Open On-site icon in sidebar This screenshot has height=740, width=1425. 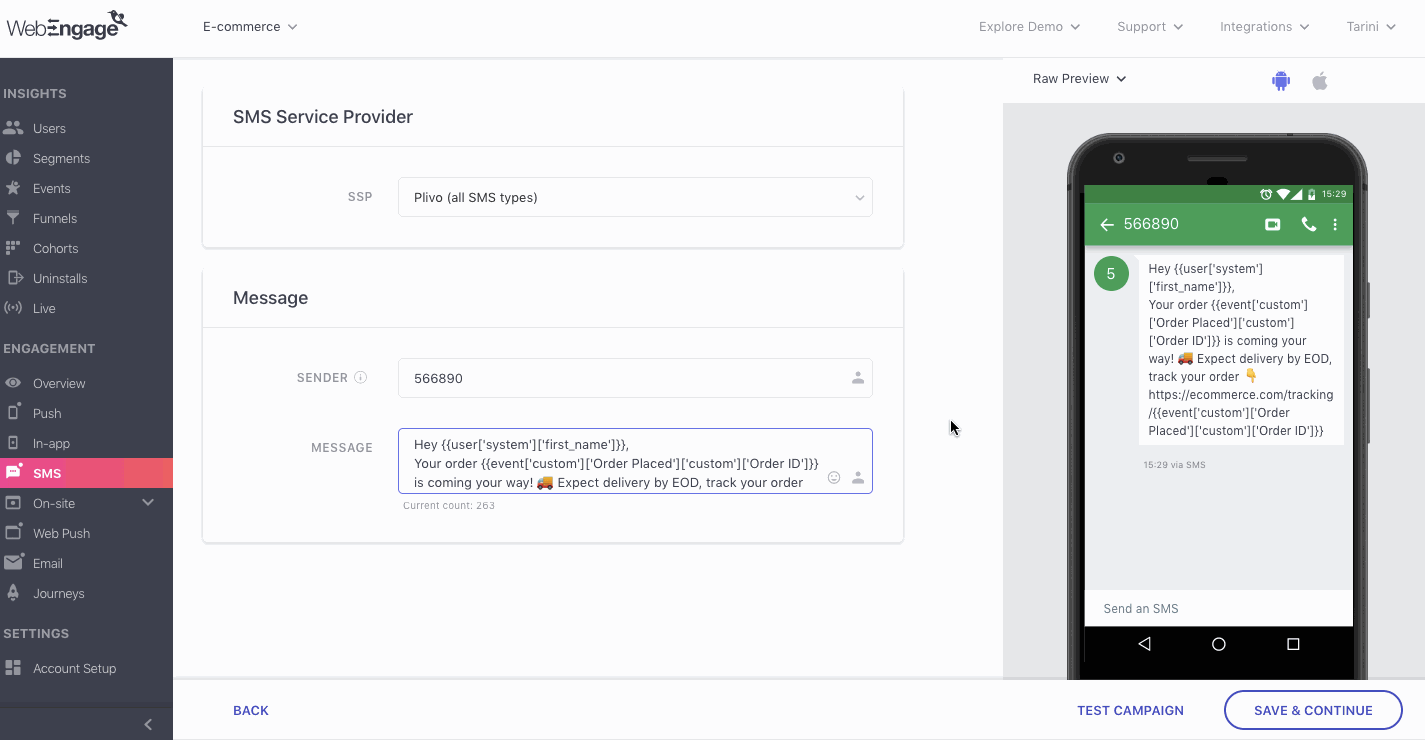pos(13,503)
